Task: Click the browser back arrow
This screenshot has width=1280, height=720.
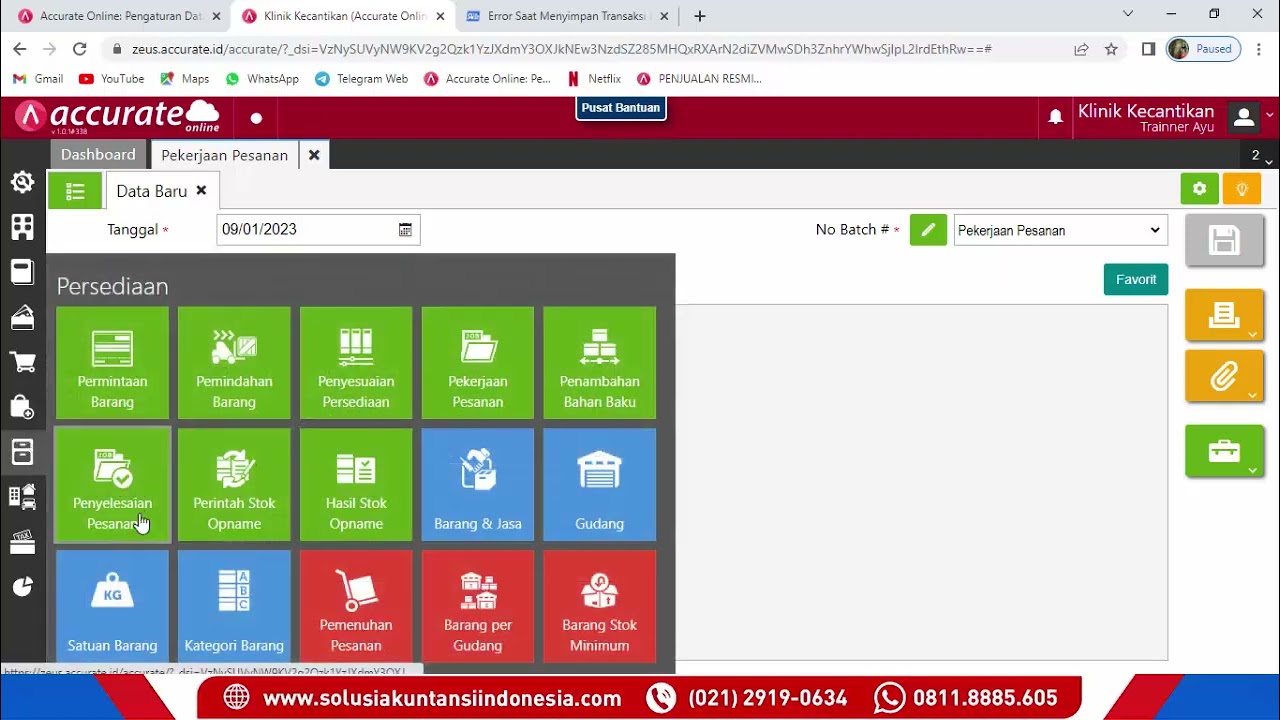Action: pyautogui.click(x=20, y=49)
